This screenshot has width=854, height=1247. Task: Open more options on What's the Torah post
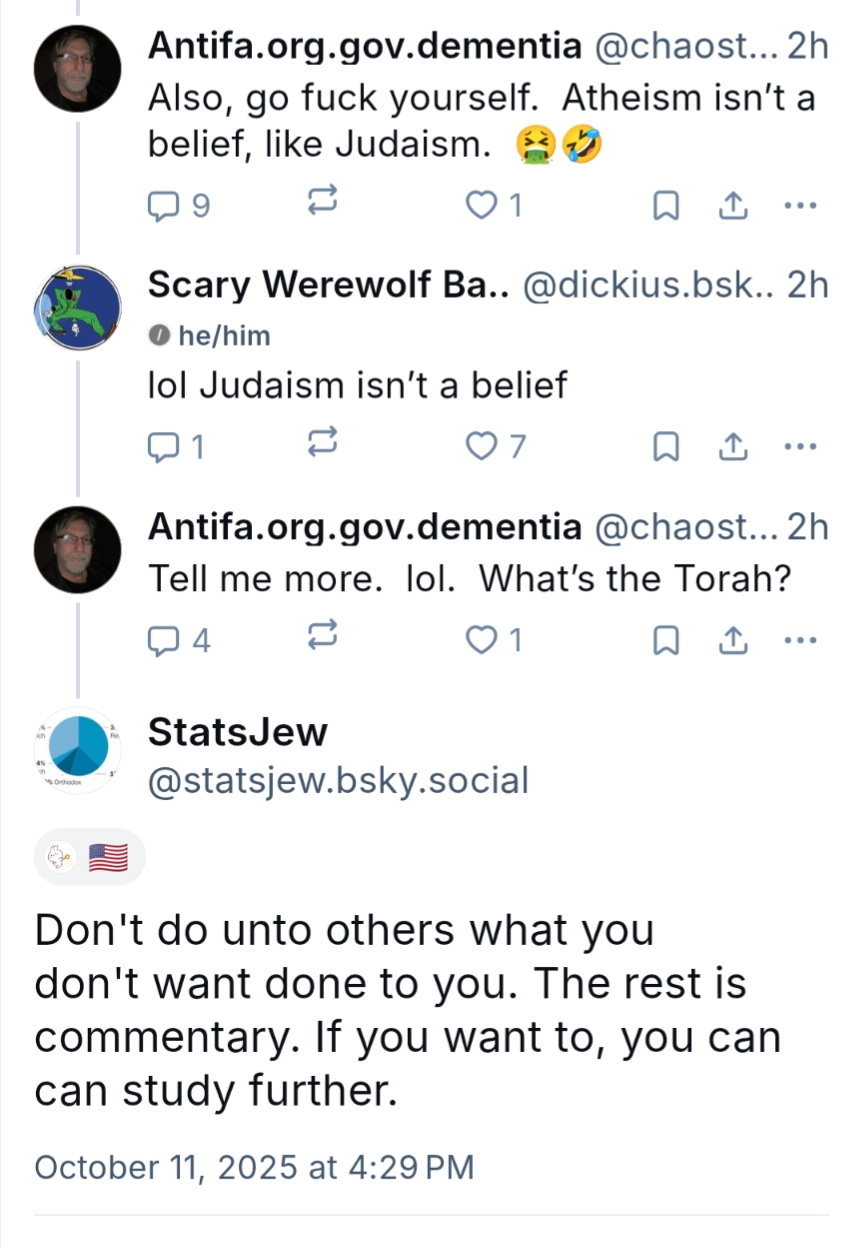801,640
